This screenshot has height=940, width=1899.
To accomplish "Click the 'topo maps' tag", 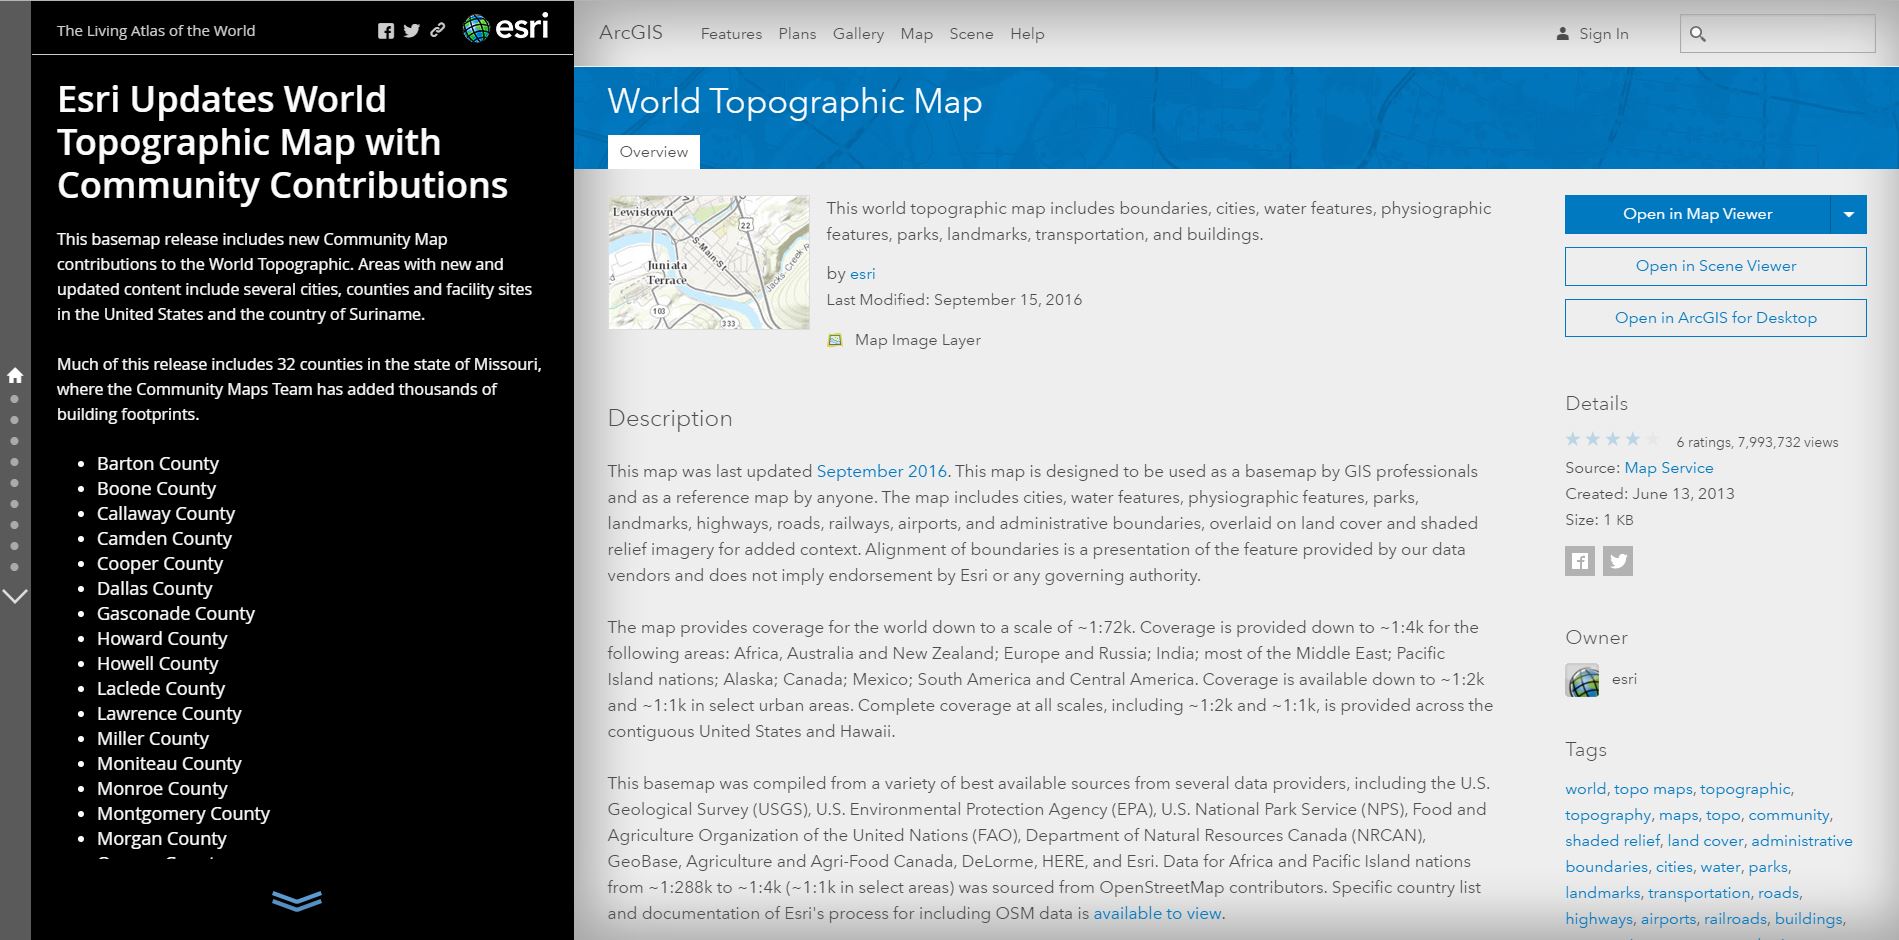I will click(x=1653, y=789).
